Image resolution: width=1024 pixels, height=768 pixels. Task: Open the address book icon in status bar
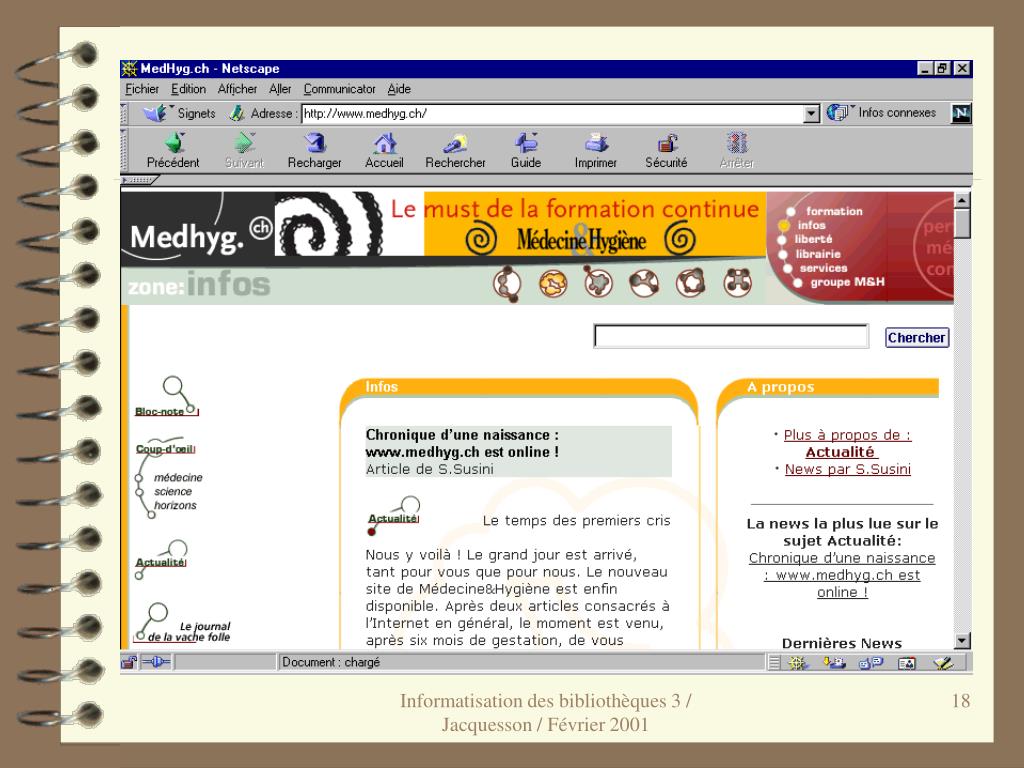pos(906,663)
